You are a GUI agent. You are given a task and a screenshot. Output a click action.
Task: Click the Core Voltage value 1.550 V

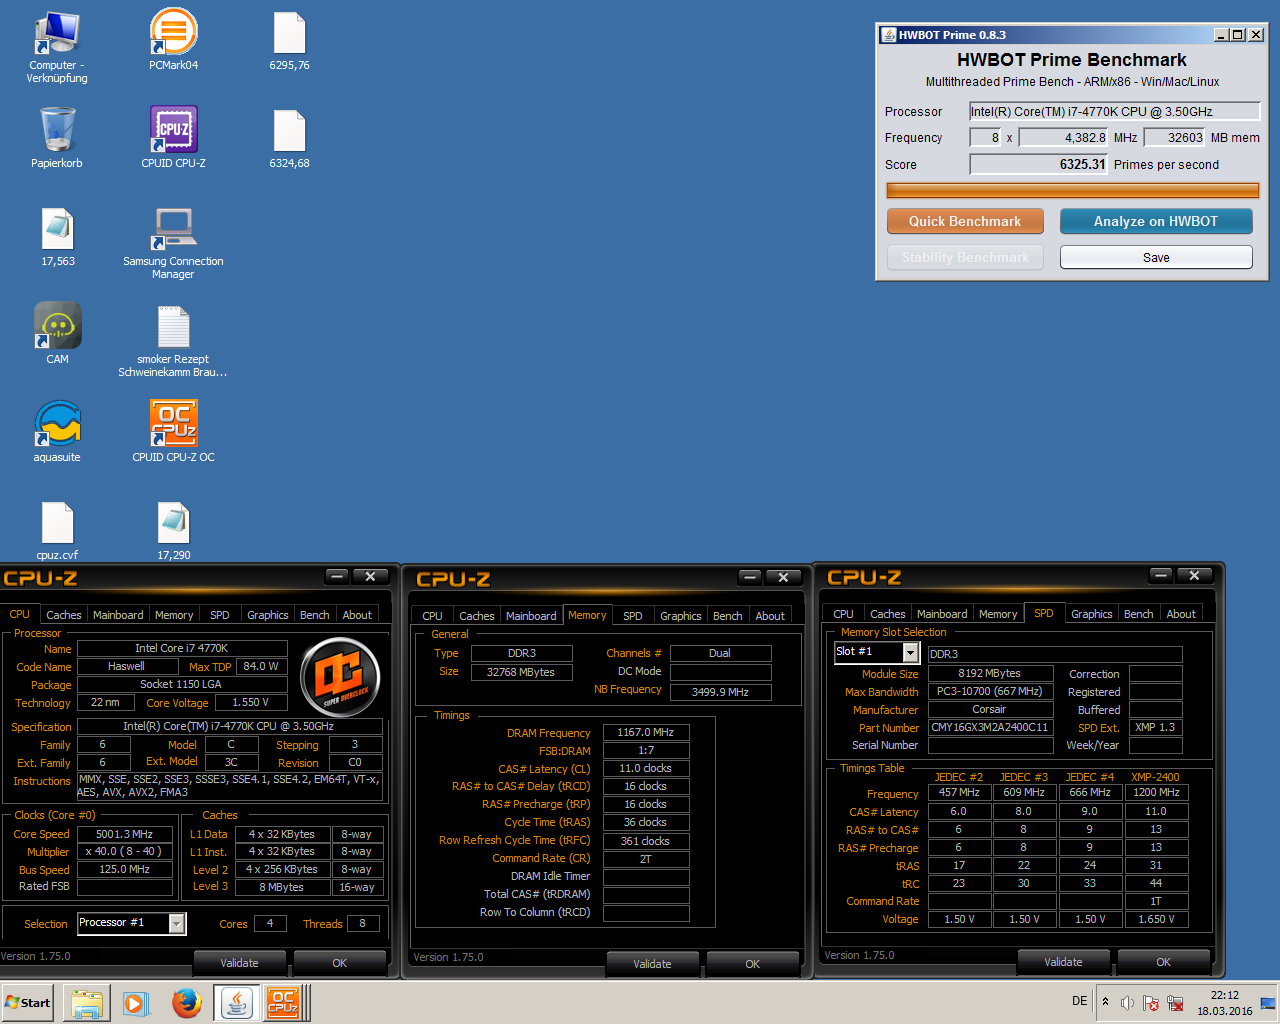point(251,702)
